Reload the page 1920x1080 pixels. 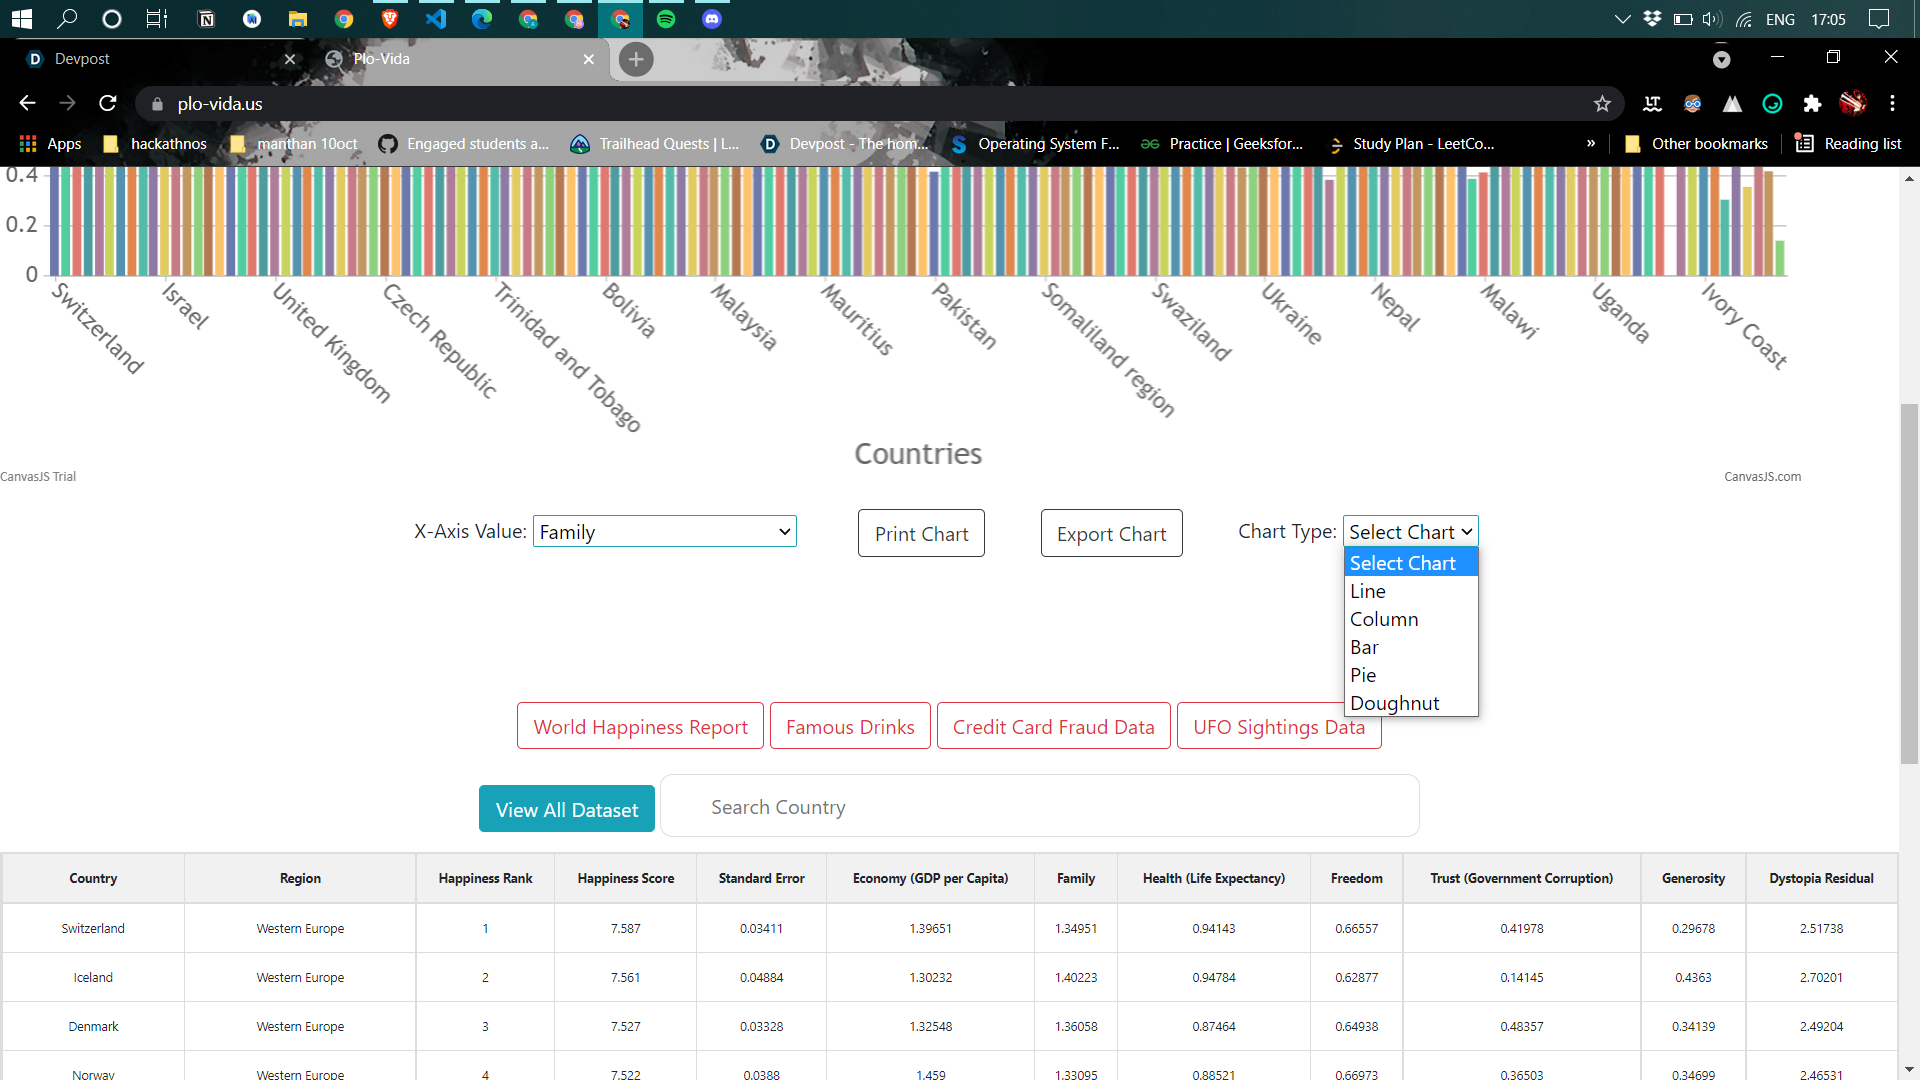108,103
